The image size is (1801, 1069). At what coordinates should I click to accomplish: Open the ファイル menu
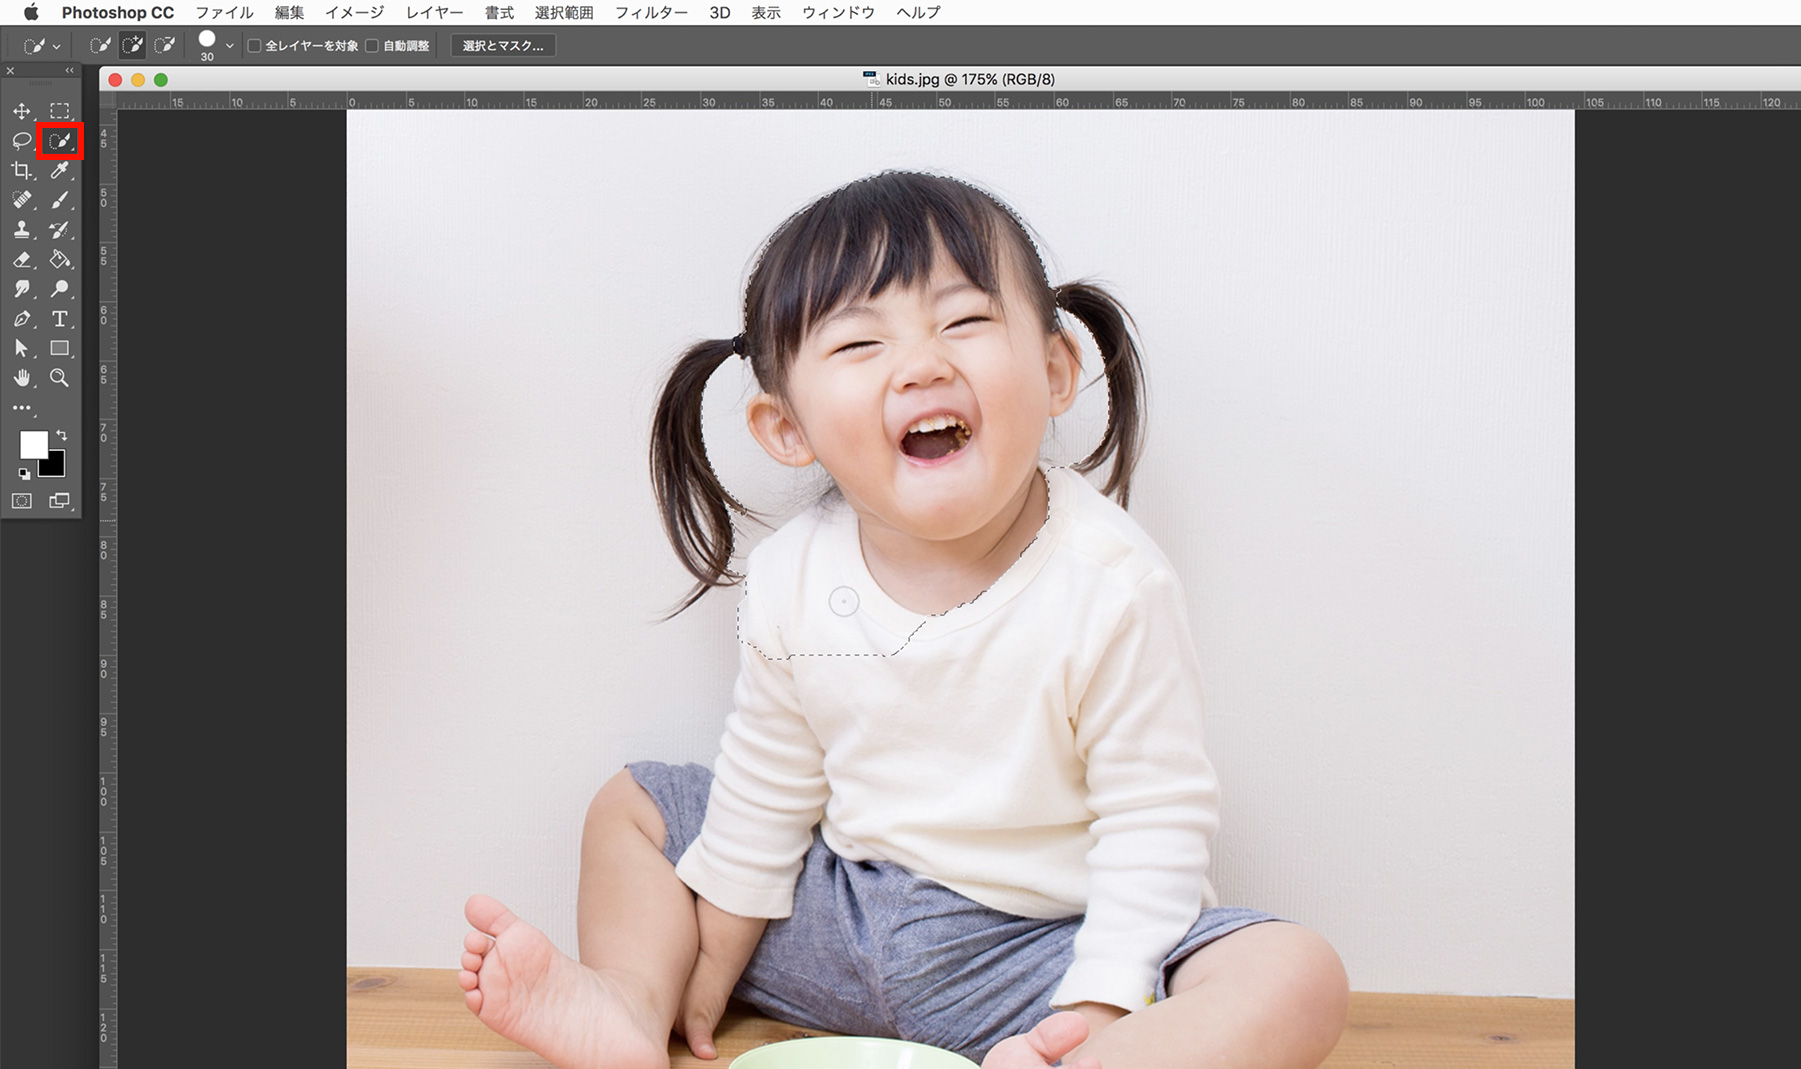224,13
